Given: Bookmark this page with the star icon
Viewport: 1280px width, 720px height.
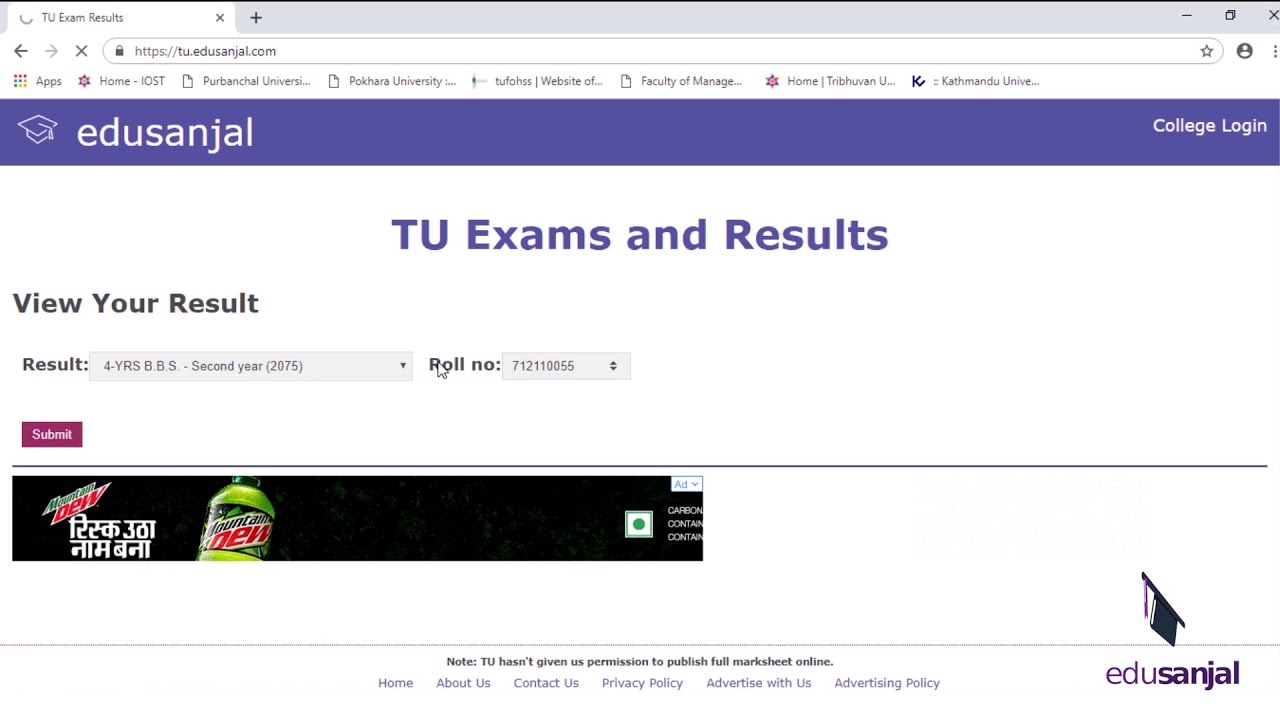Looking at the screenshot, I should click(1207, 51).
